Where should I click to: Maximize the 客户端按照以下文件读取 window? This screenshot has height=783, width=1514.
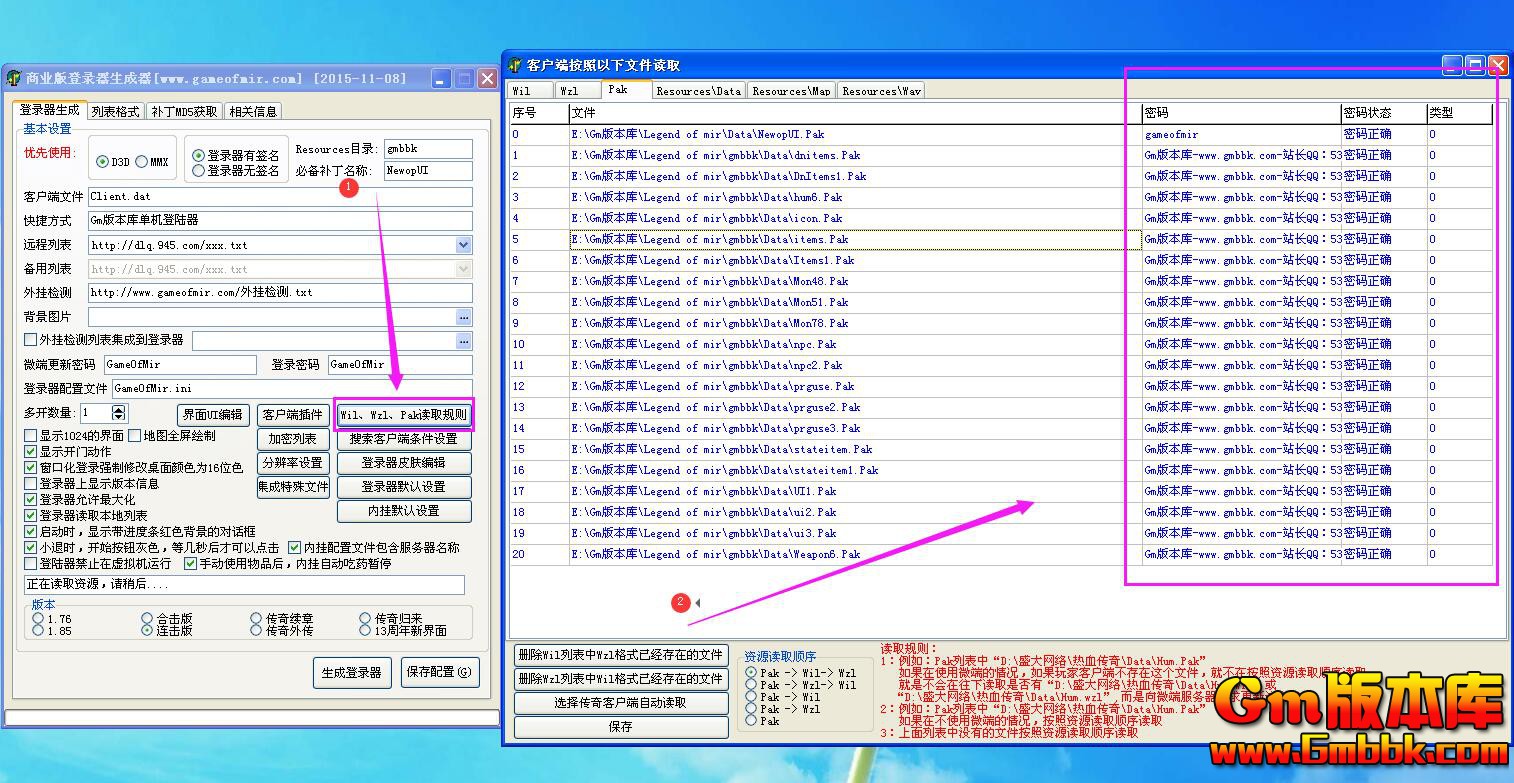pos(1475,65)
